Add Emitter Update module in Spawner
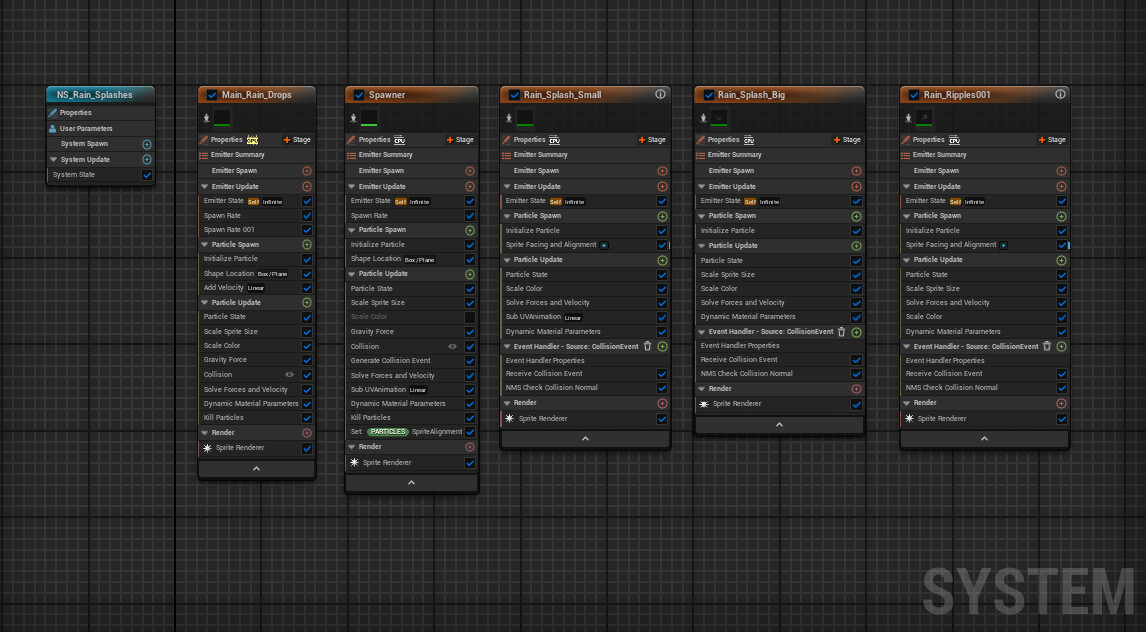The width and height of the screenshot is (1146, 632). coord(470,187)
